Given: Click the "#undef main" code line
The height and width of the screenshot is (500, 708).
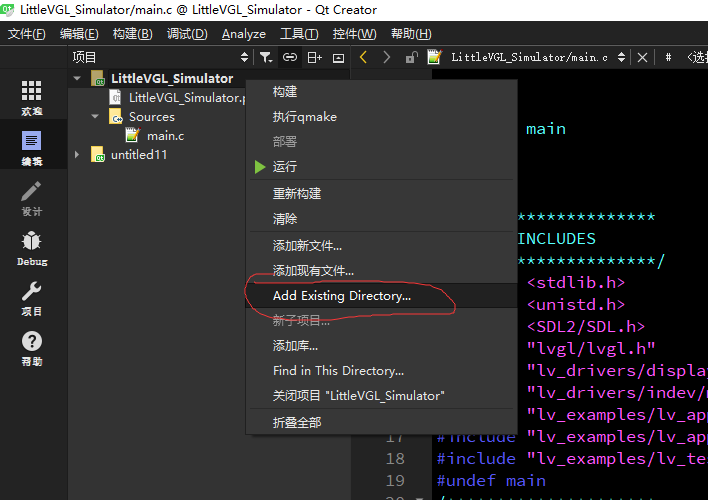Looking at the screenshot, I should point(491,481).
